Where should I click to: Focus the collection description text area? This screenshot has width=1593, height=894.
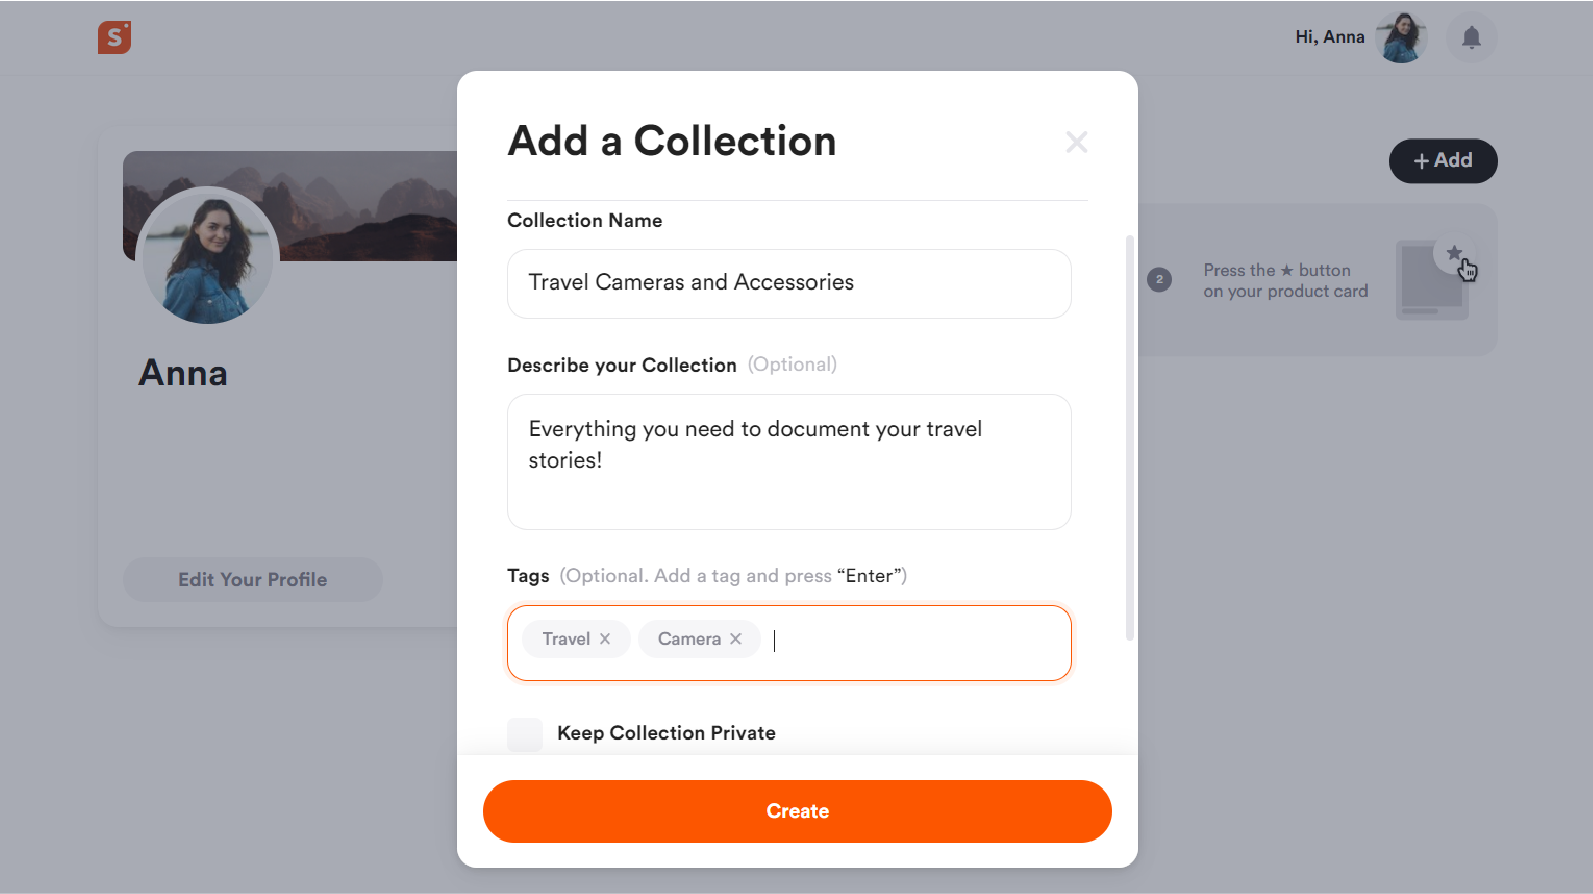click(789, 462)
